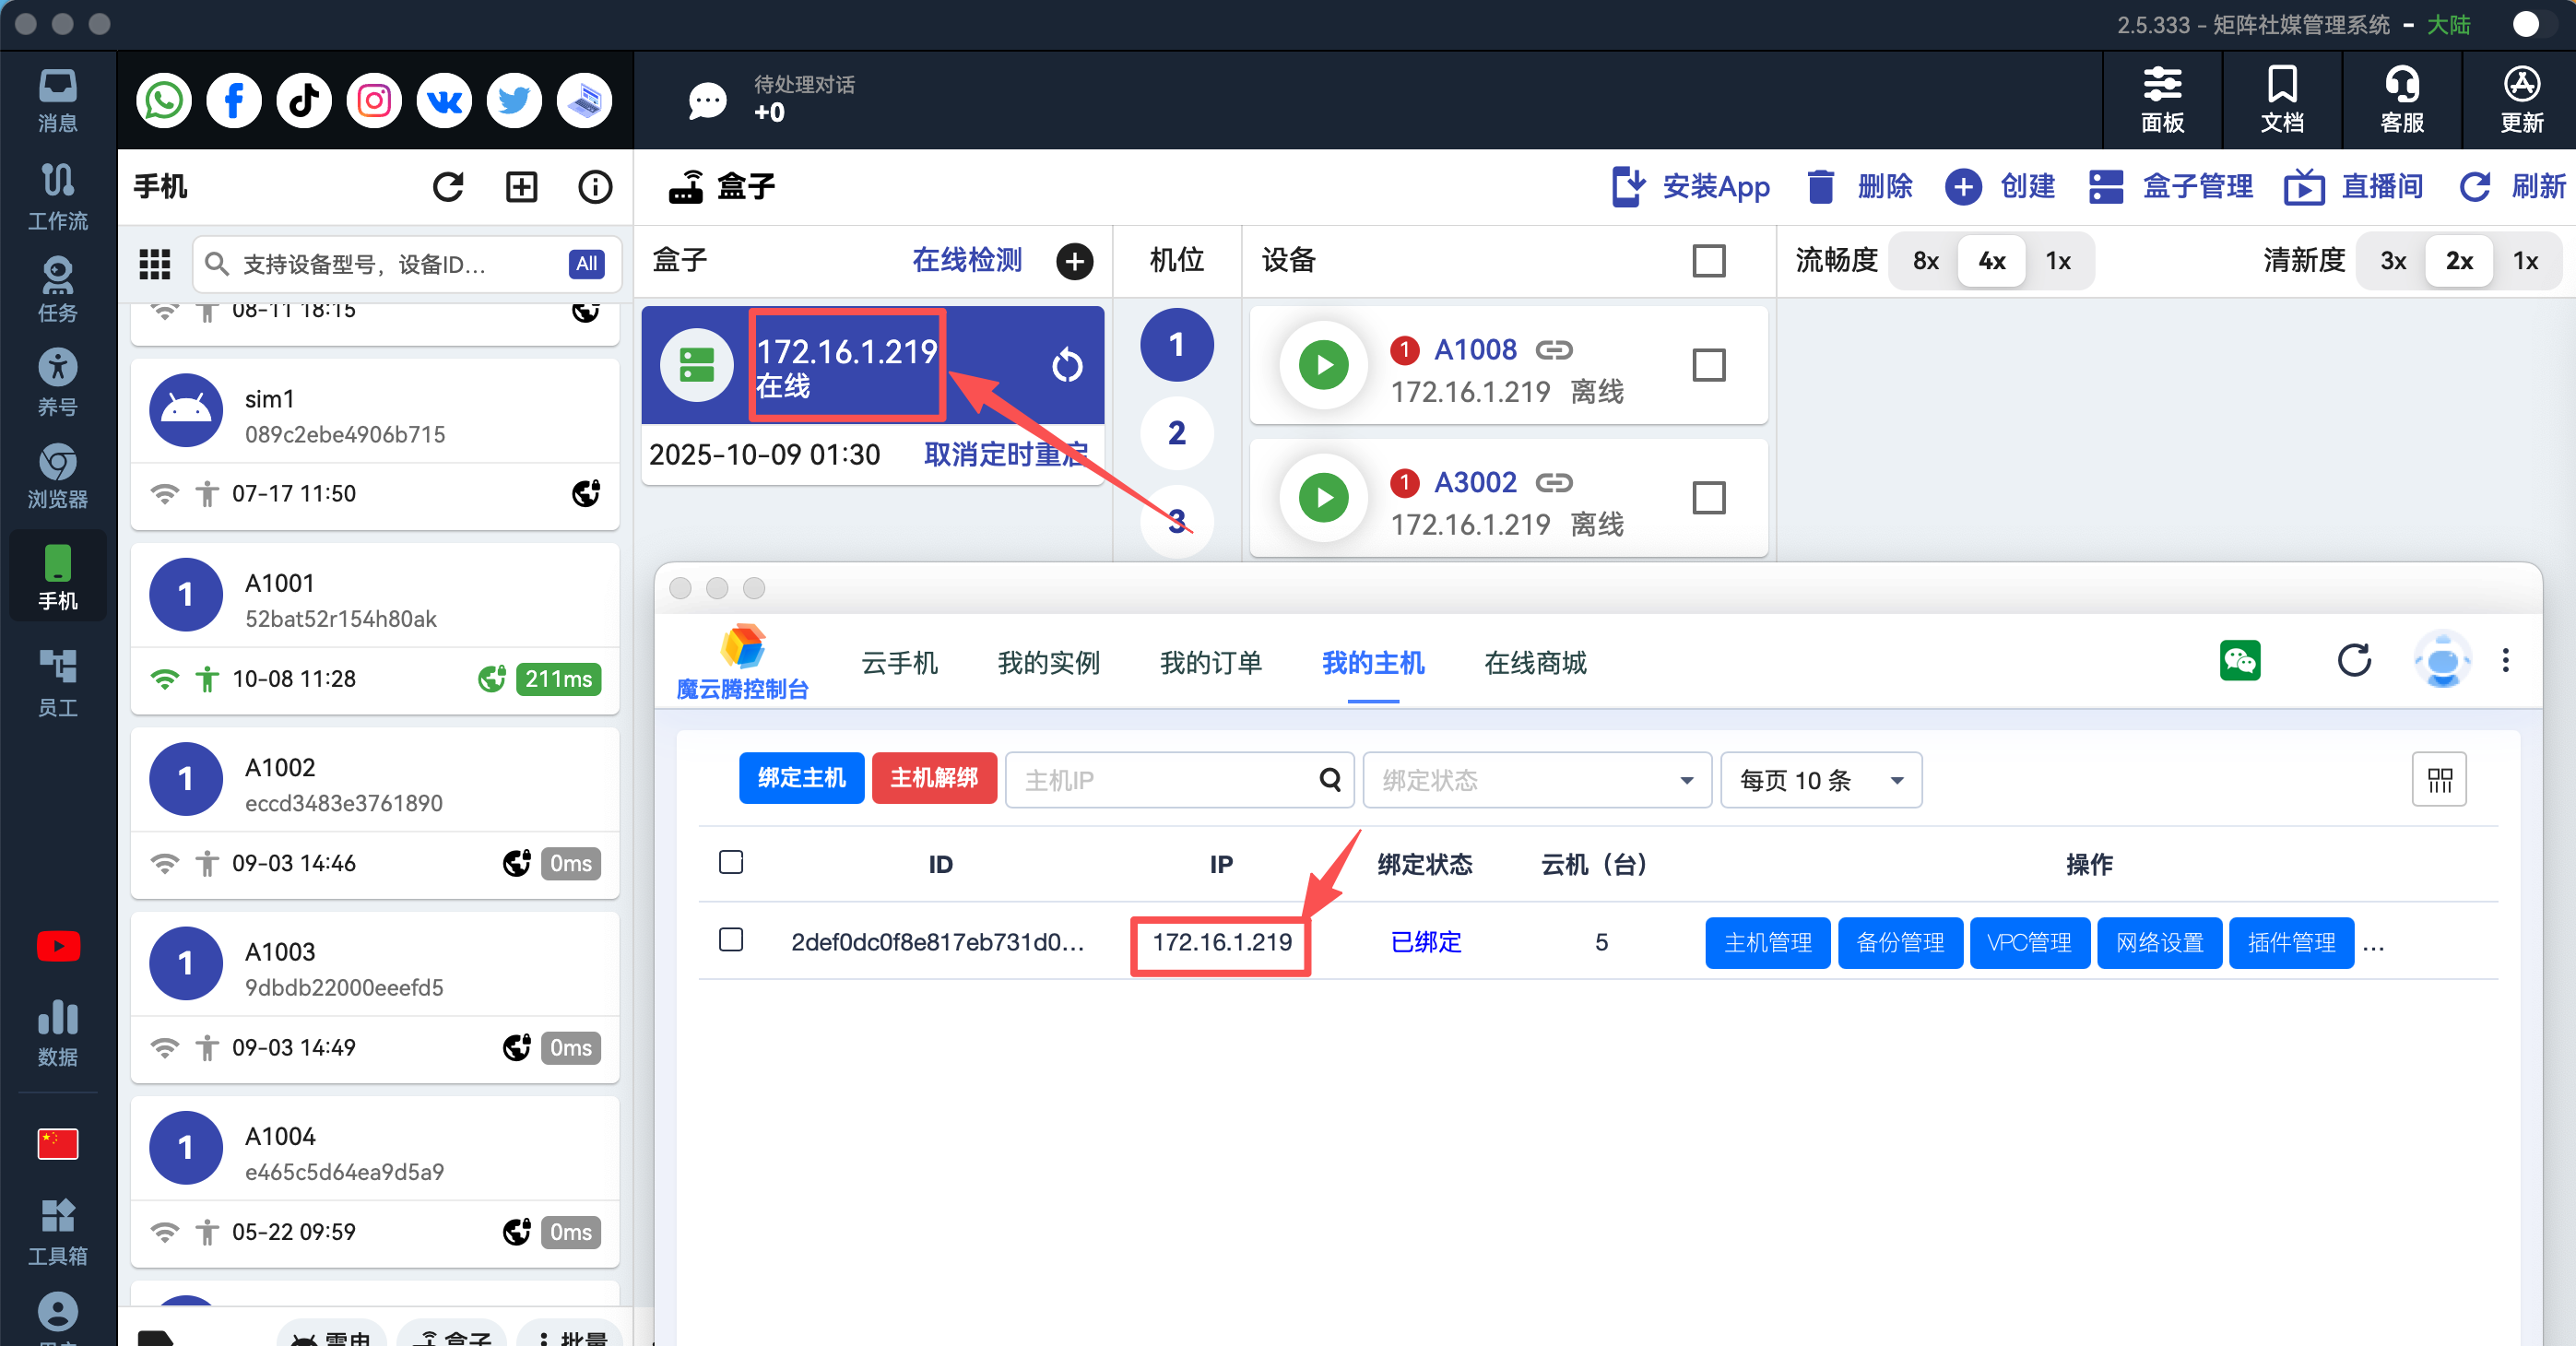Screen dimensions: 2576x1346
Task: Select the host row 2def0dc0f8e817eb731d0 checkbox
Action: tap(731, 940)
